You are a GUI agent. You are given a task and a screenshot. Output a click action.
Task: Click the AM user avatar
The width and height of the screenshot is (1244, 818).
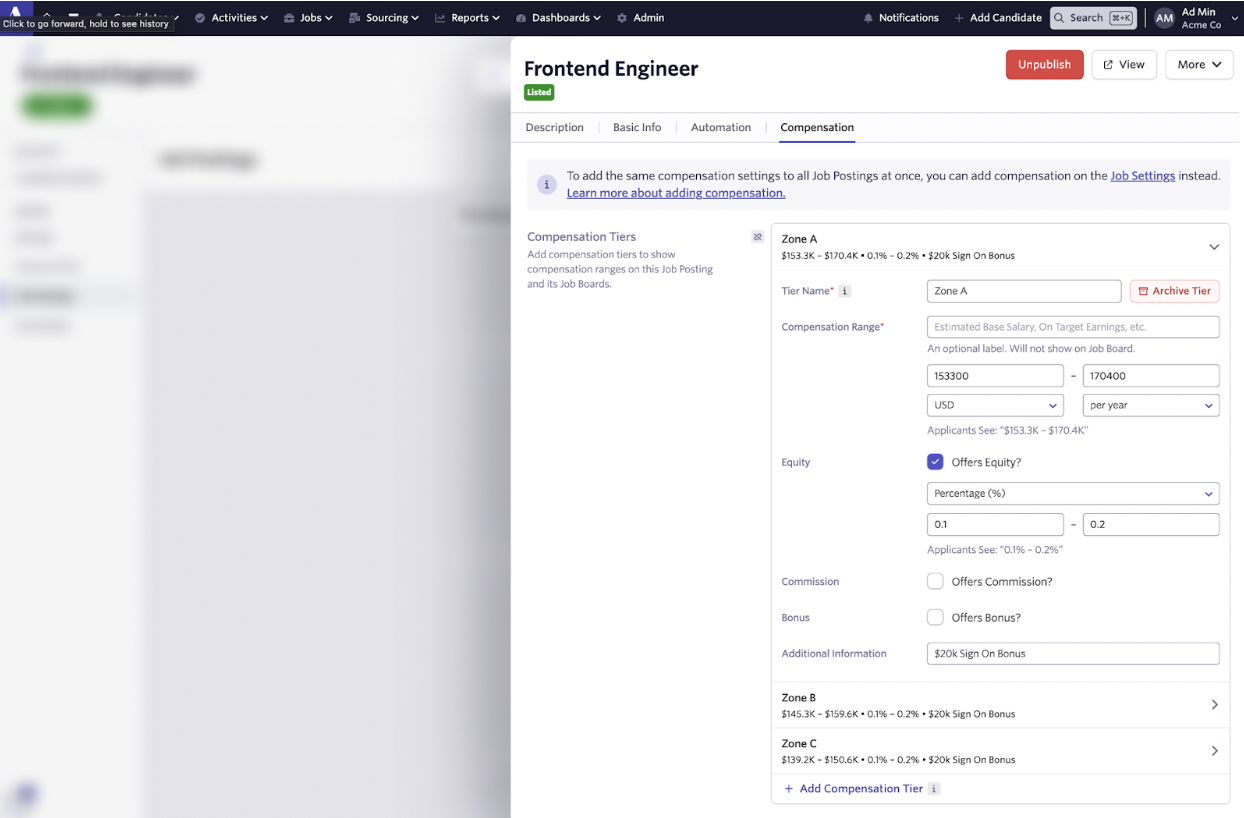coord(1164,18)
